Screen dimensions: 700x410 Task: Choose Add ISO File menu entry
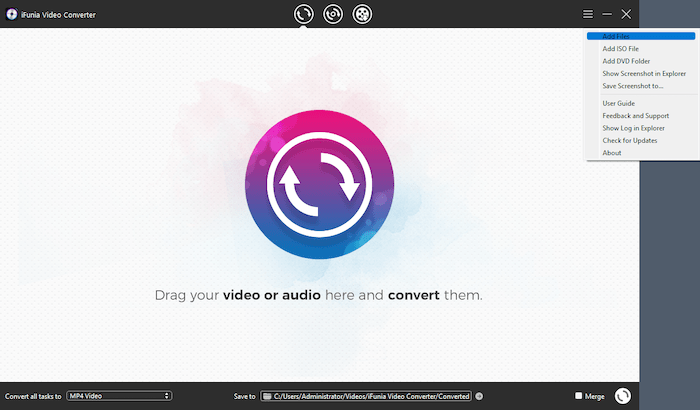pos(620,49)
